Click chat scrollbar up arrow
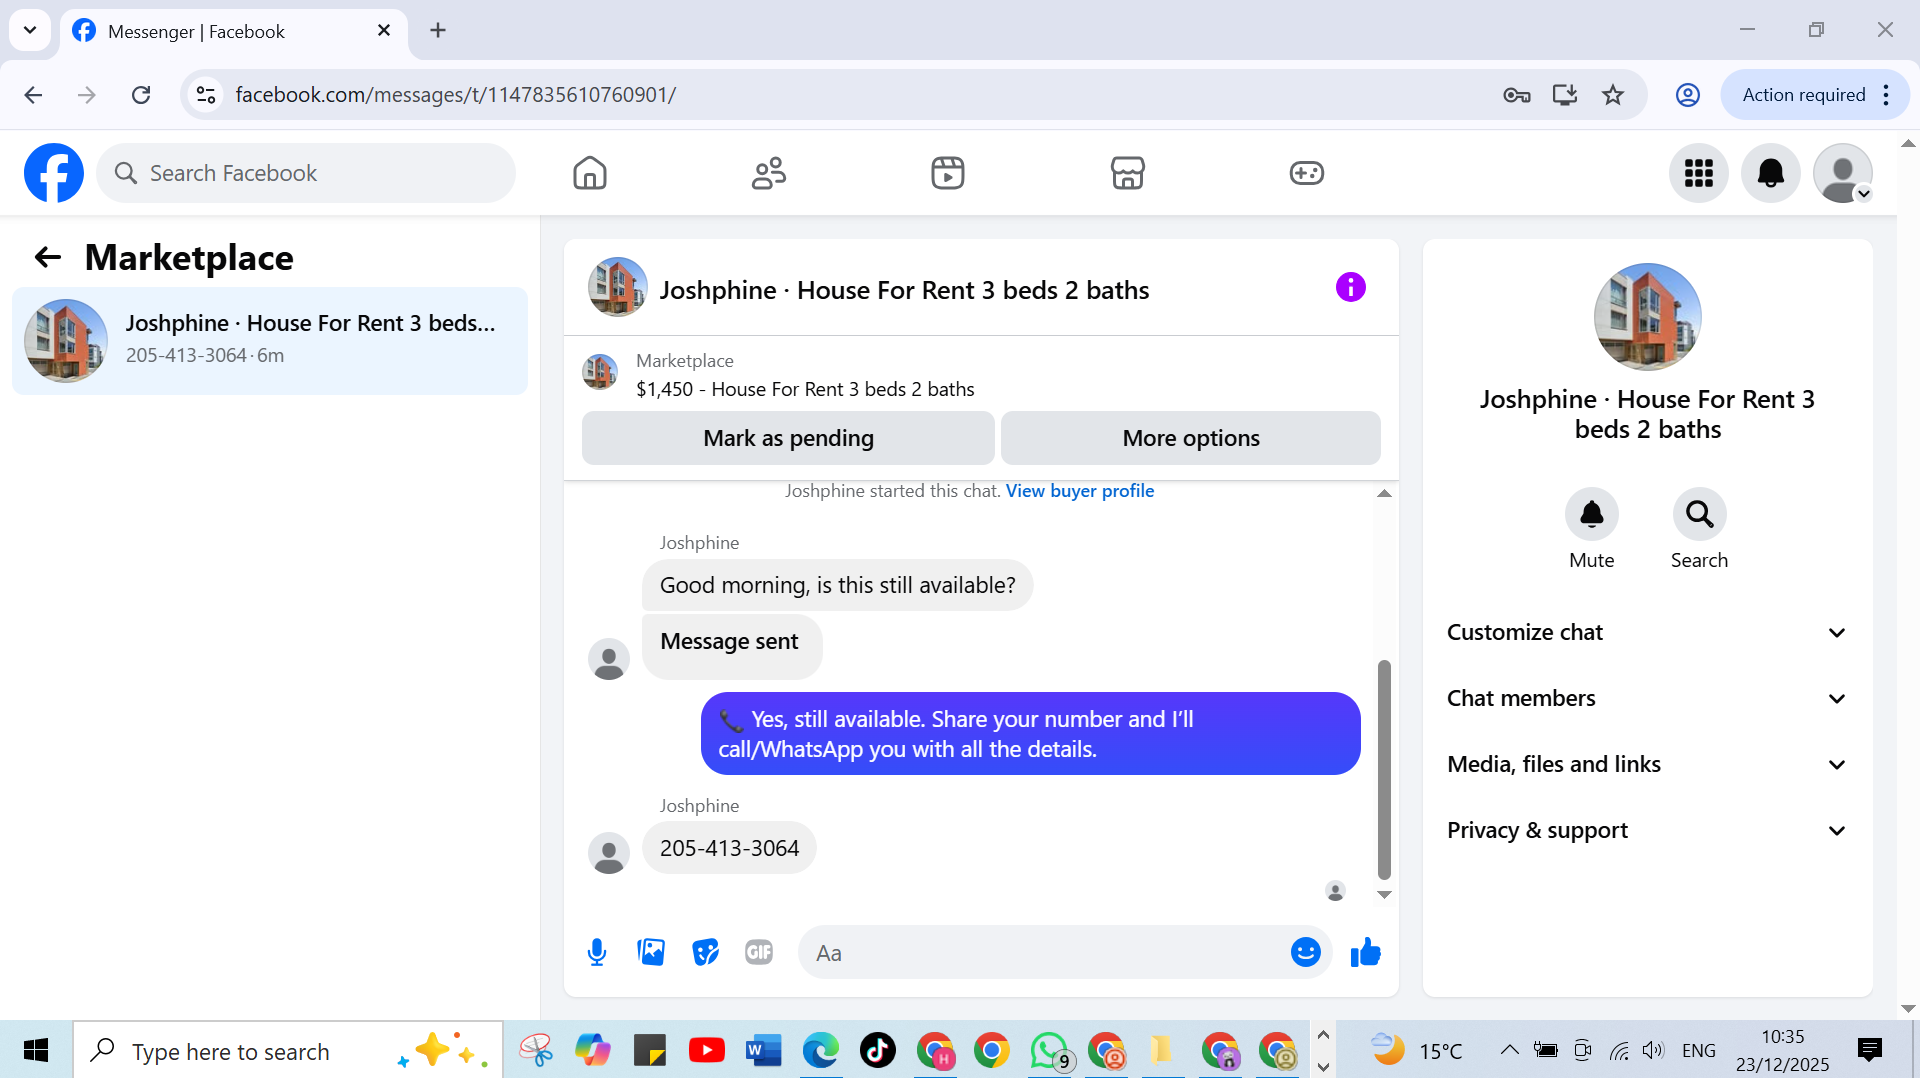Image resolution: width=1920 pixels, height=1078 pixels. pyautogui.click(x=1384, y=494)
